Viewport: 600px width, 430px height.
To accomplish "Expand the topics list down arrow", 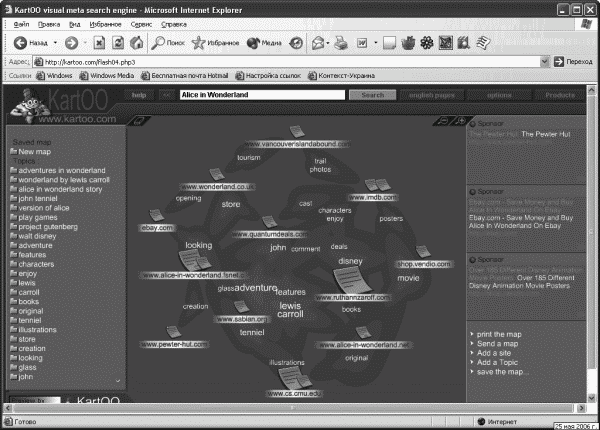I will tap(118, 381).
